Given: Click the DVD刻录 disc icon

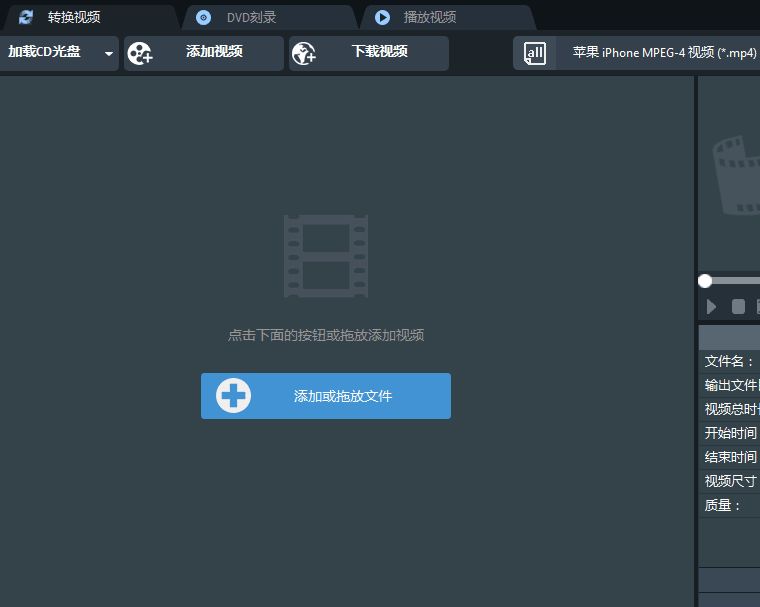Looking at the screenshot, I should click(203, 17).
